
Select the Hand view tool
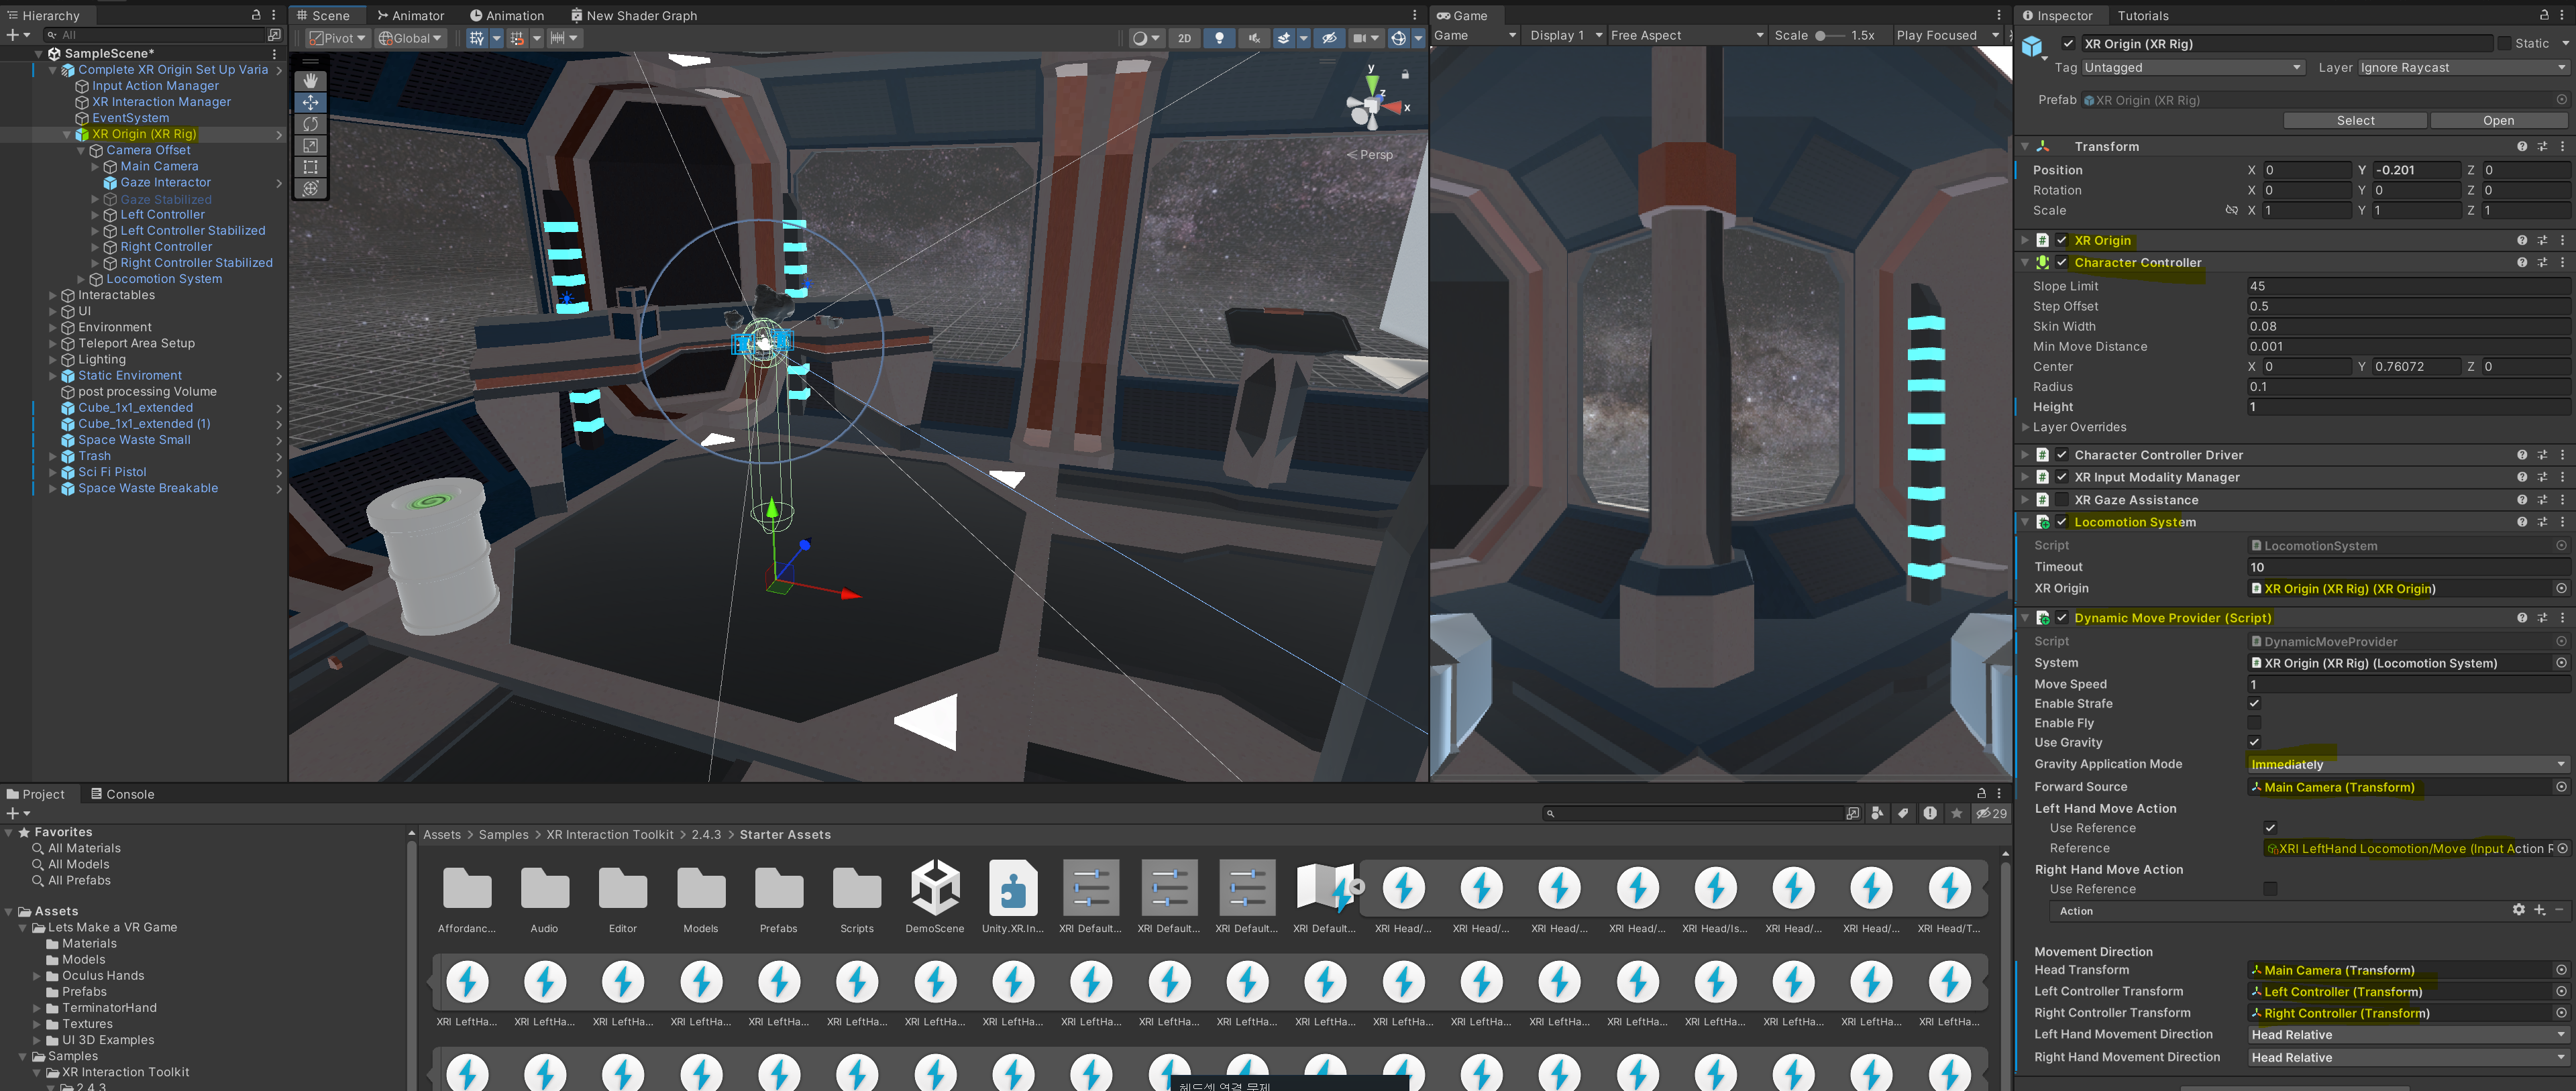pos(310,80)
